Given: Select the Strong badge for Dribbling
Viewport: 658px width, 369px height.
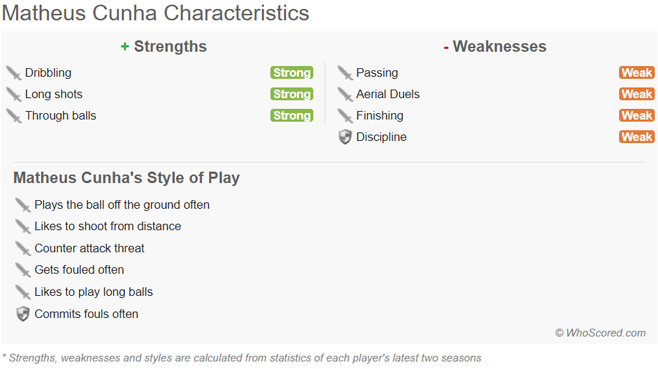Looking at the screenshot, I should pos(292,73).
